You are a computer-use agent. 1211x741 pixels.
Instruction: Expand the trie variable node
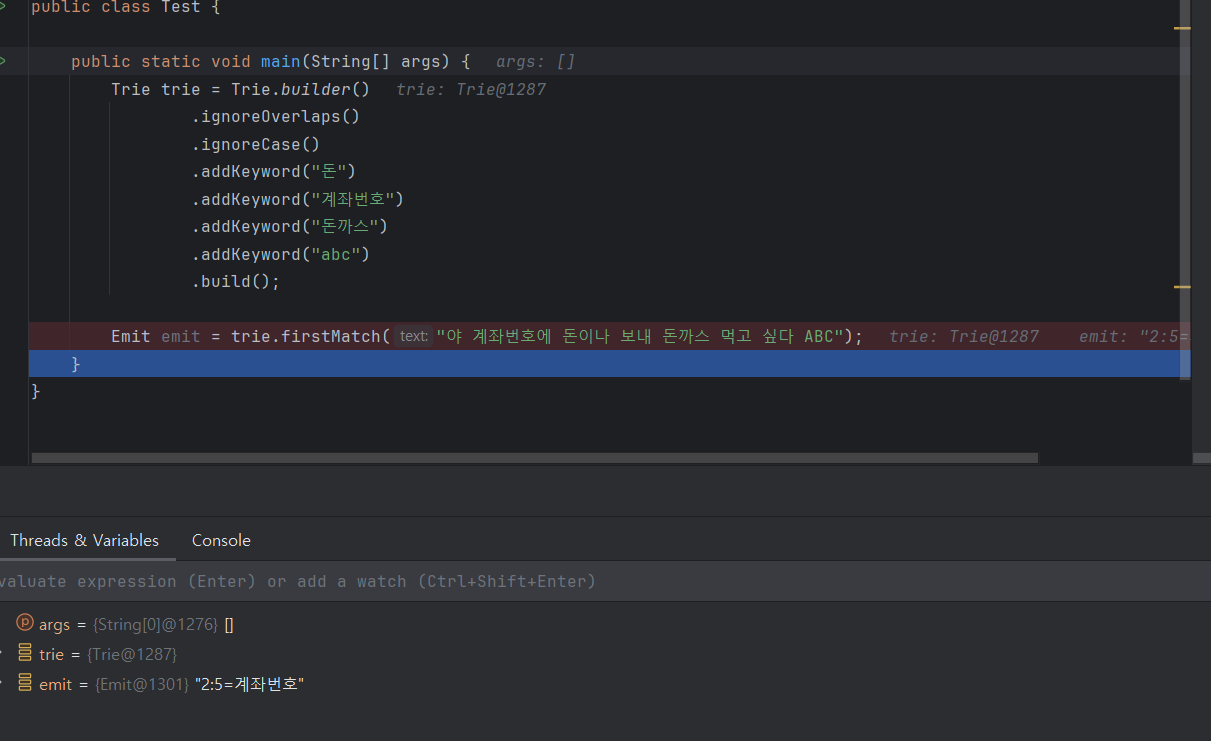pos(2,654)
